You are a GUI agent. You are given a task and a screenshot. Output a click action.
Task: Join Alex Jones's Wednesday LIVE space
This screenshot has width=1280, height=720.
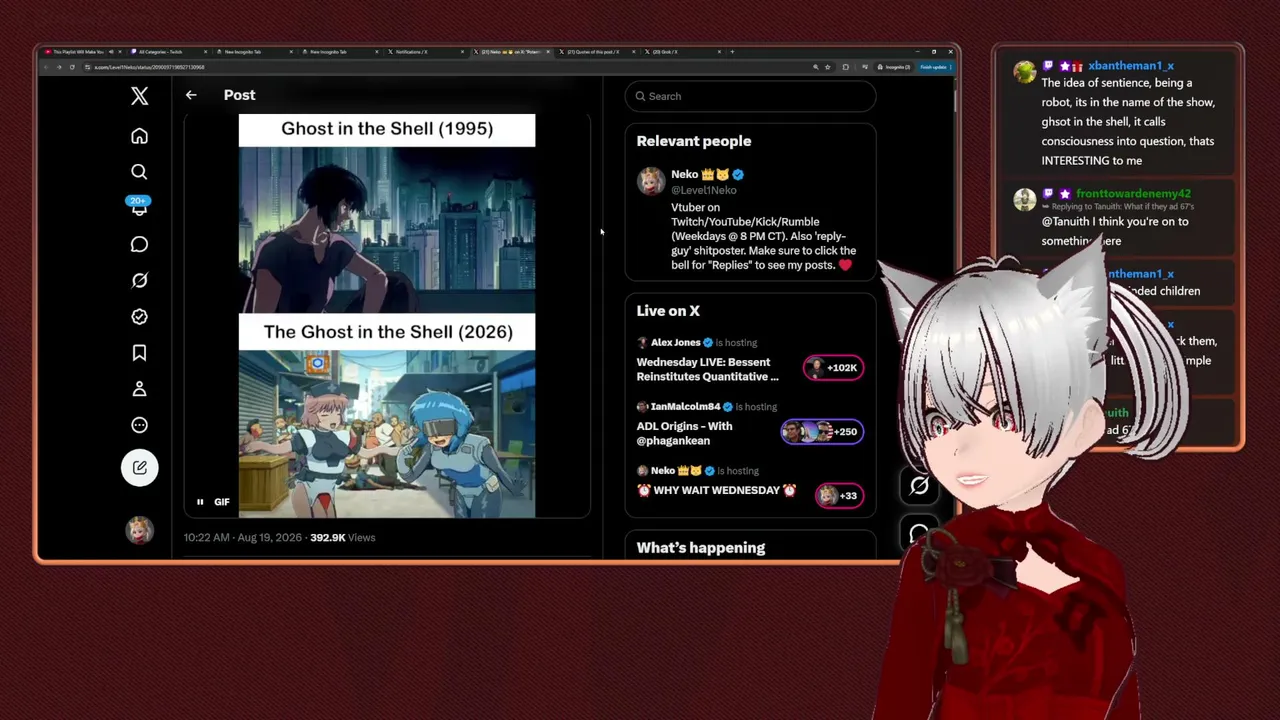point(707,369)
